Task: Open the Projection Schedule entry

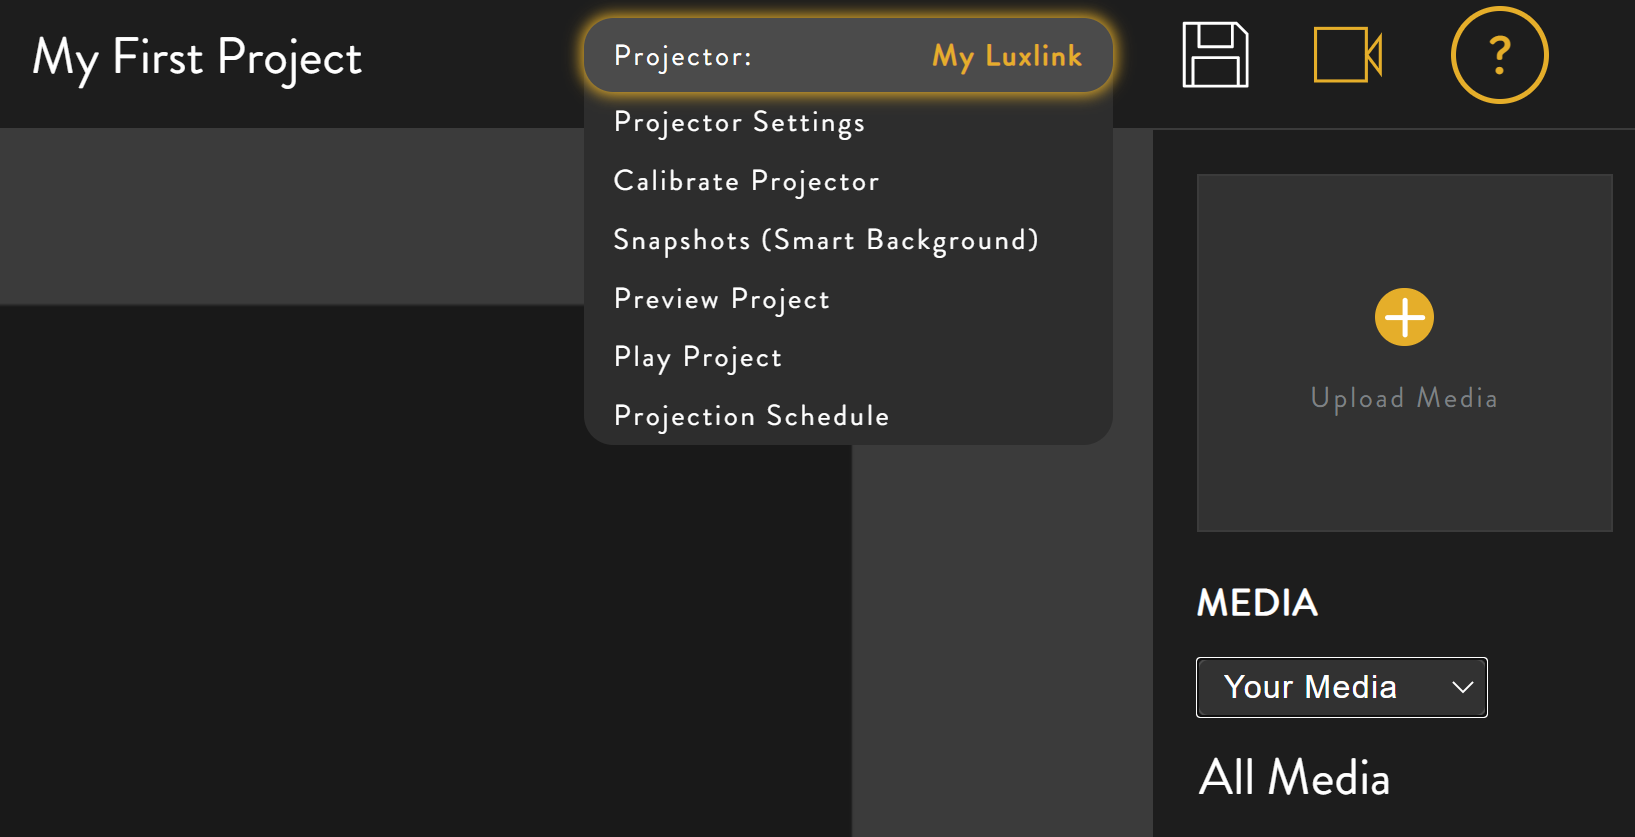Action: [x=751, y=416]
